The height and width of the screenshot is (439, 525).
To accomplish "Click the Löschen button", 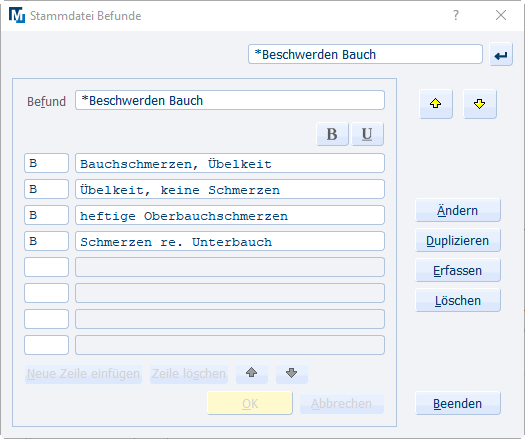I will 458,300.
